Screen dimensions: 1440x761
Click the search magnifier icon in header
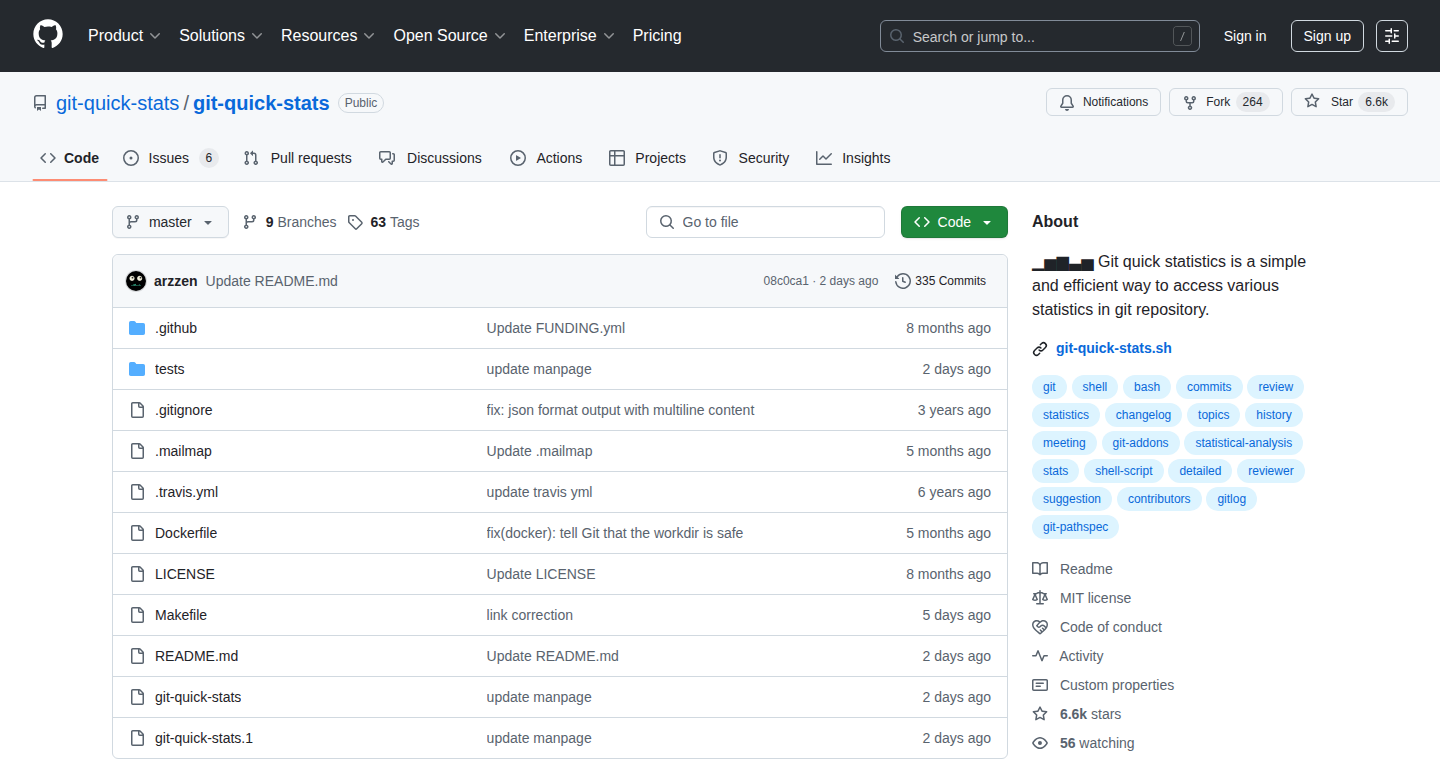click(x=897, y=37)
